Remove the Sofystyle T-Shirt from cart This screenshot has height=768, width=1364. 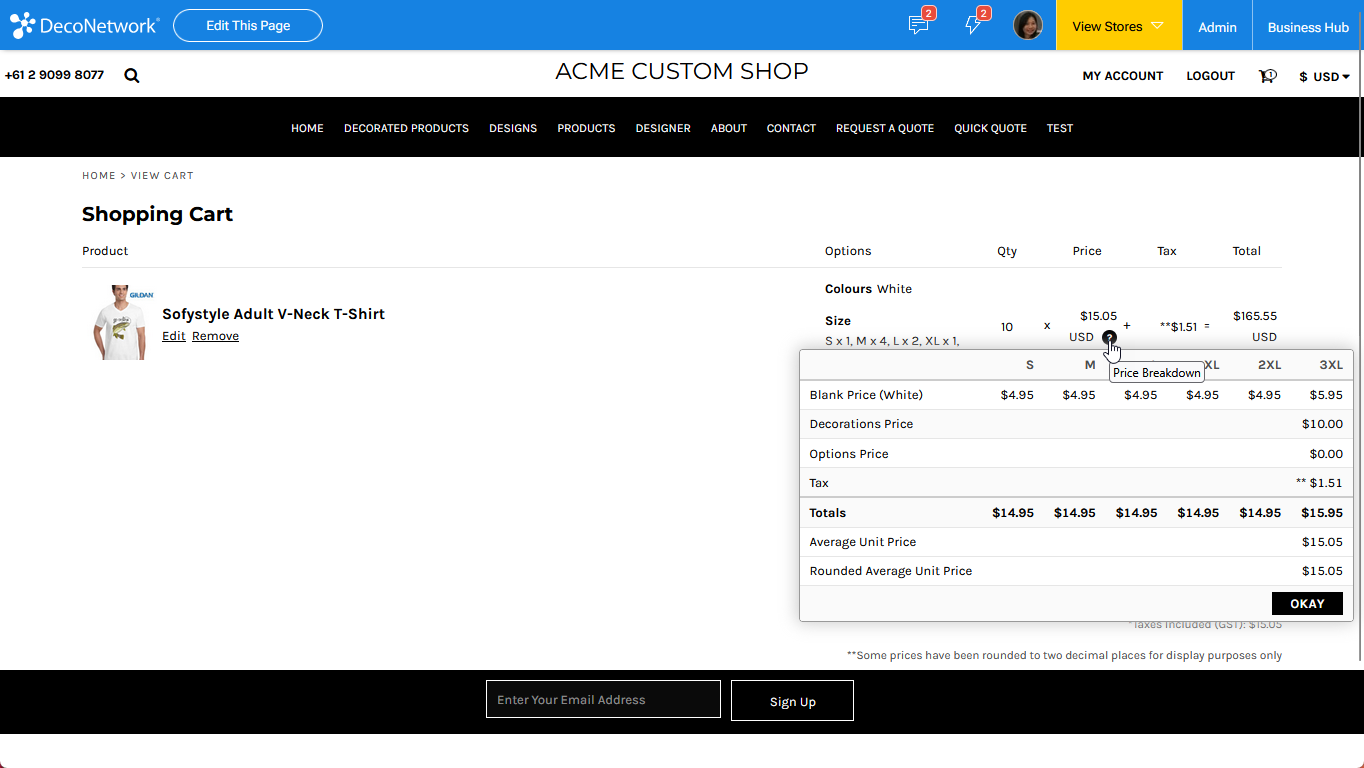215,336
